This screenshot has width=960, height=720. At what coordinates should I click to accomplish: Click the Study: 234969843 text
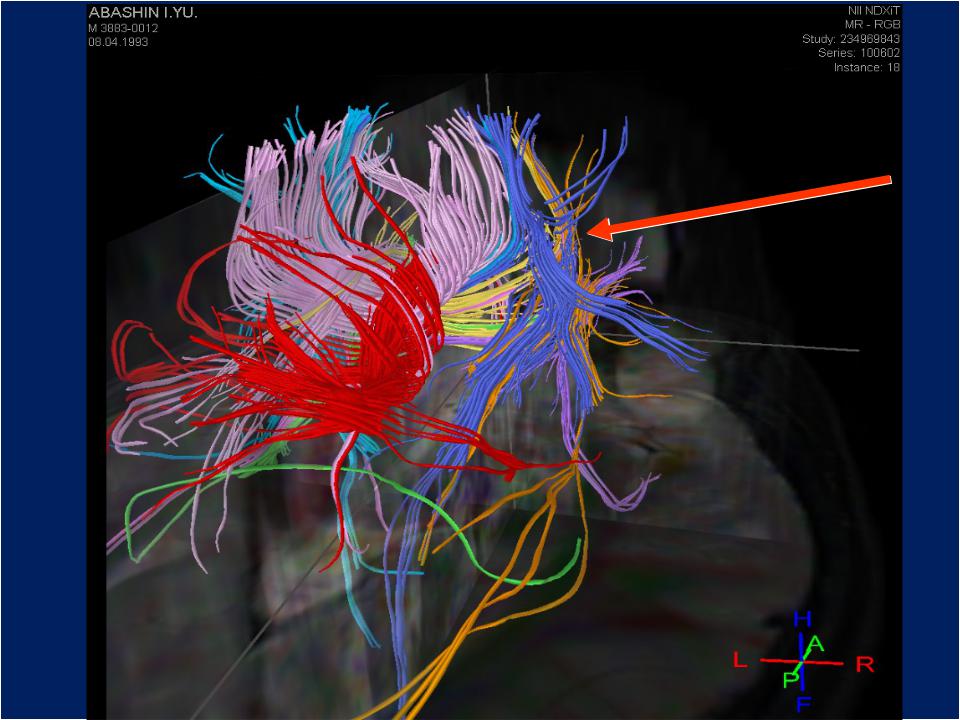[851, 39]
